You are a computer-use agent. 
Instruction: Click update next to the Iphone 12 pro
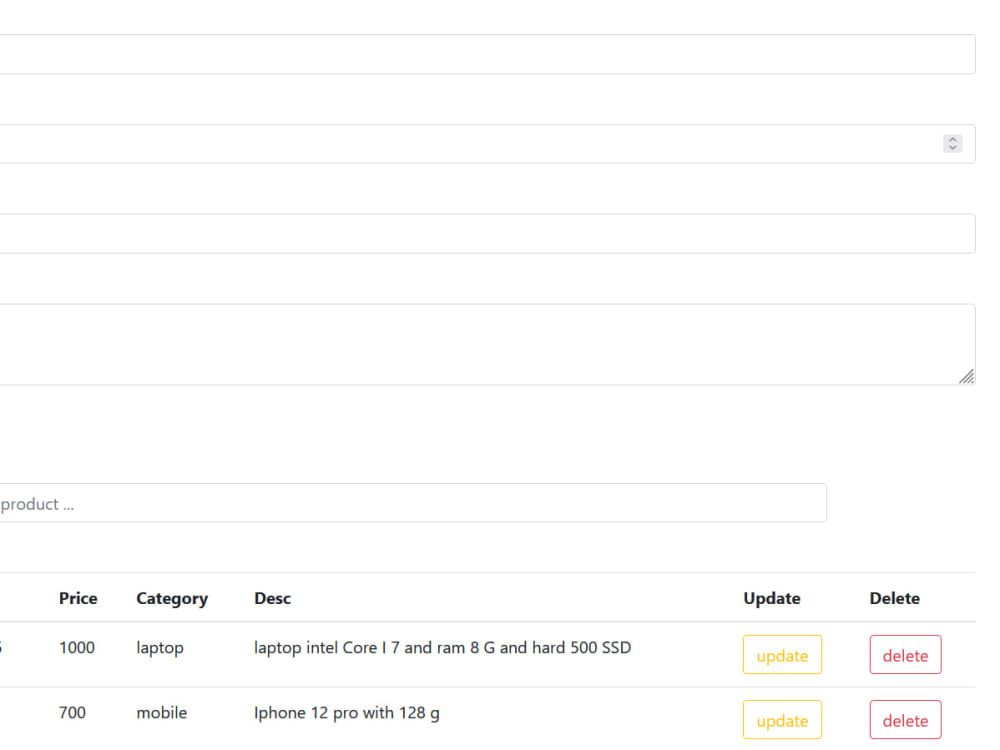click(782, 720)
